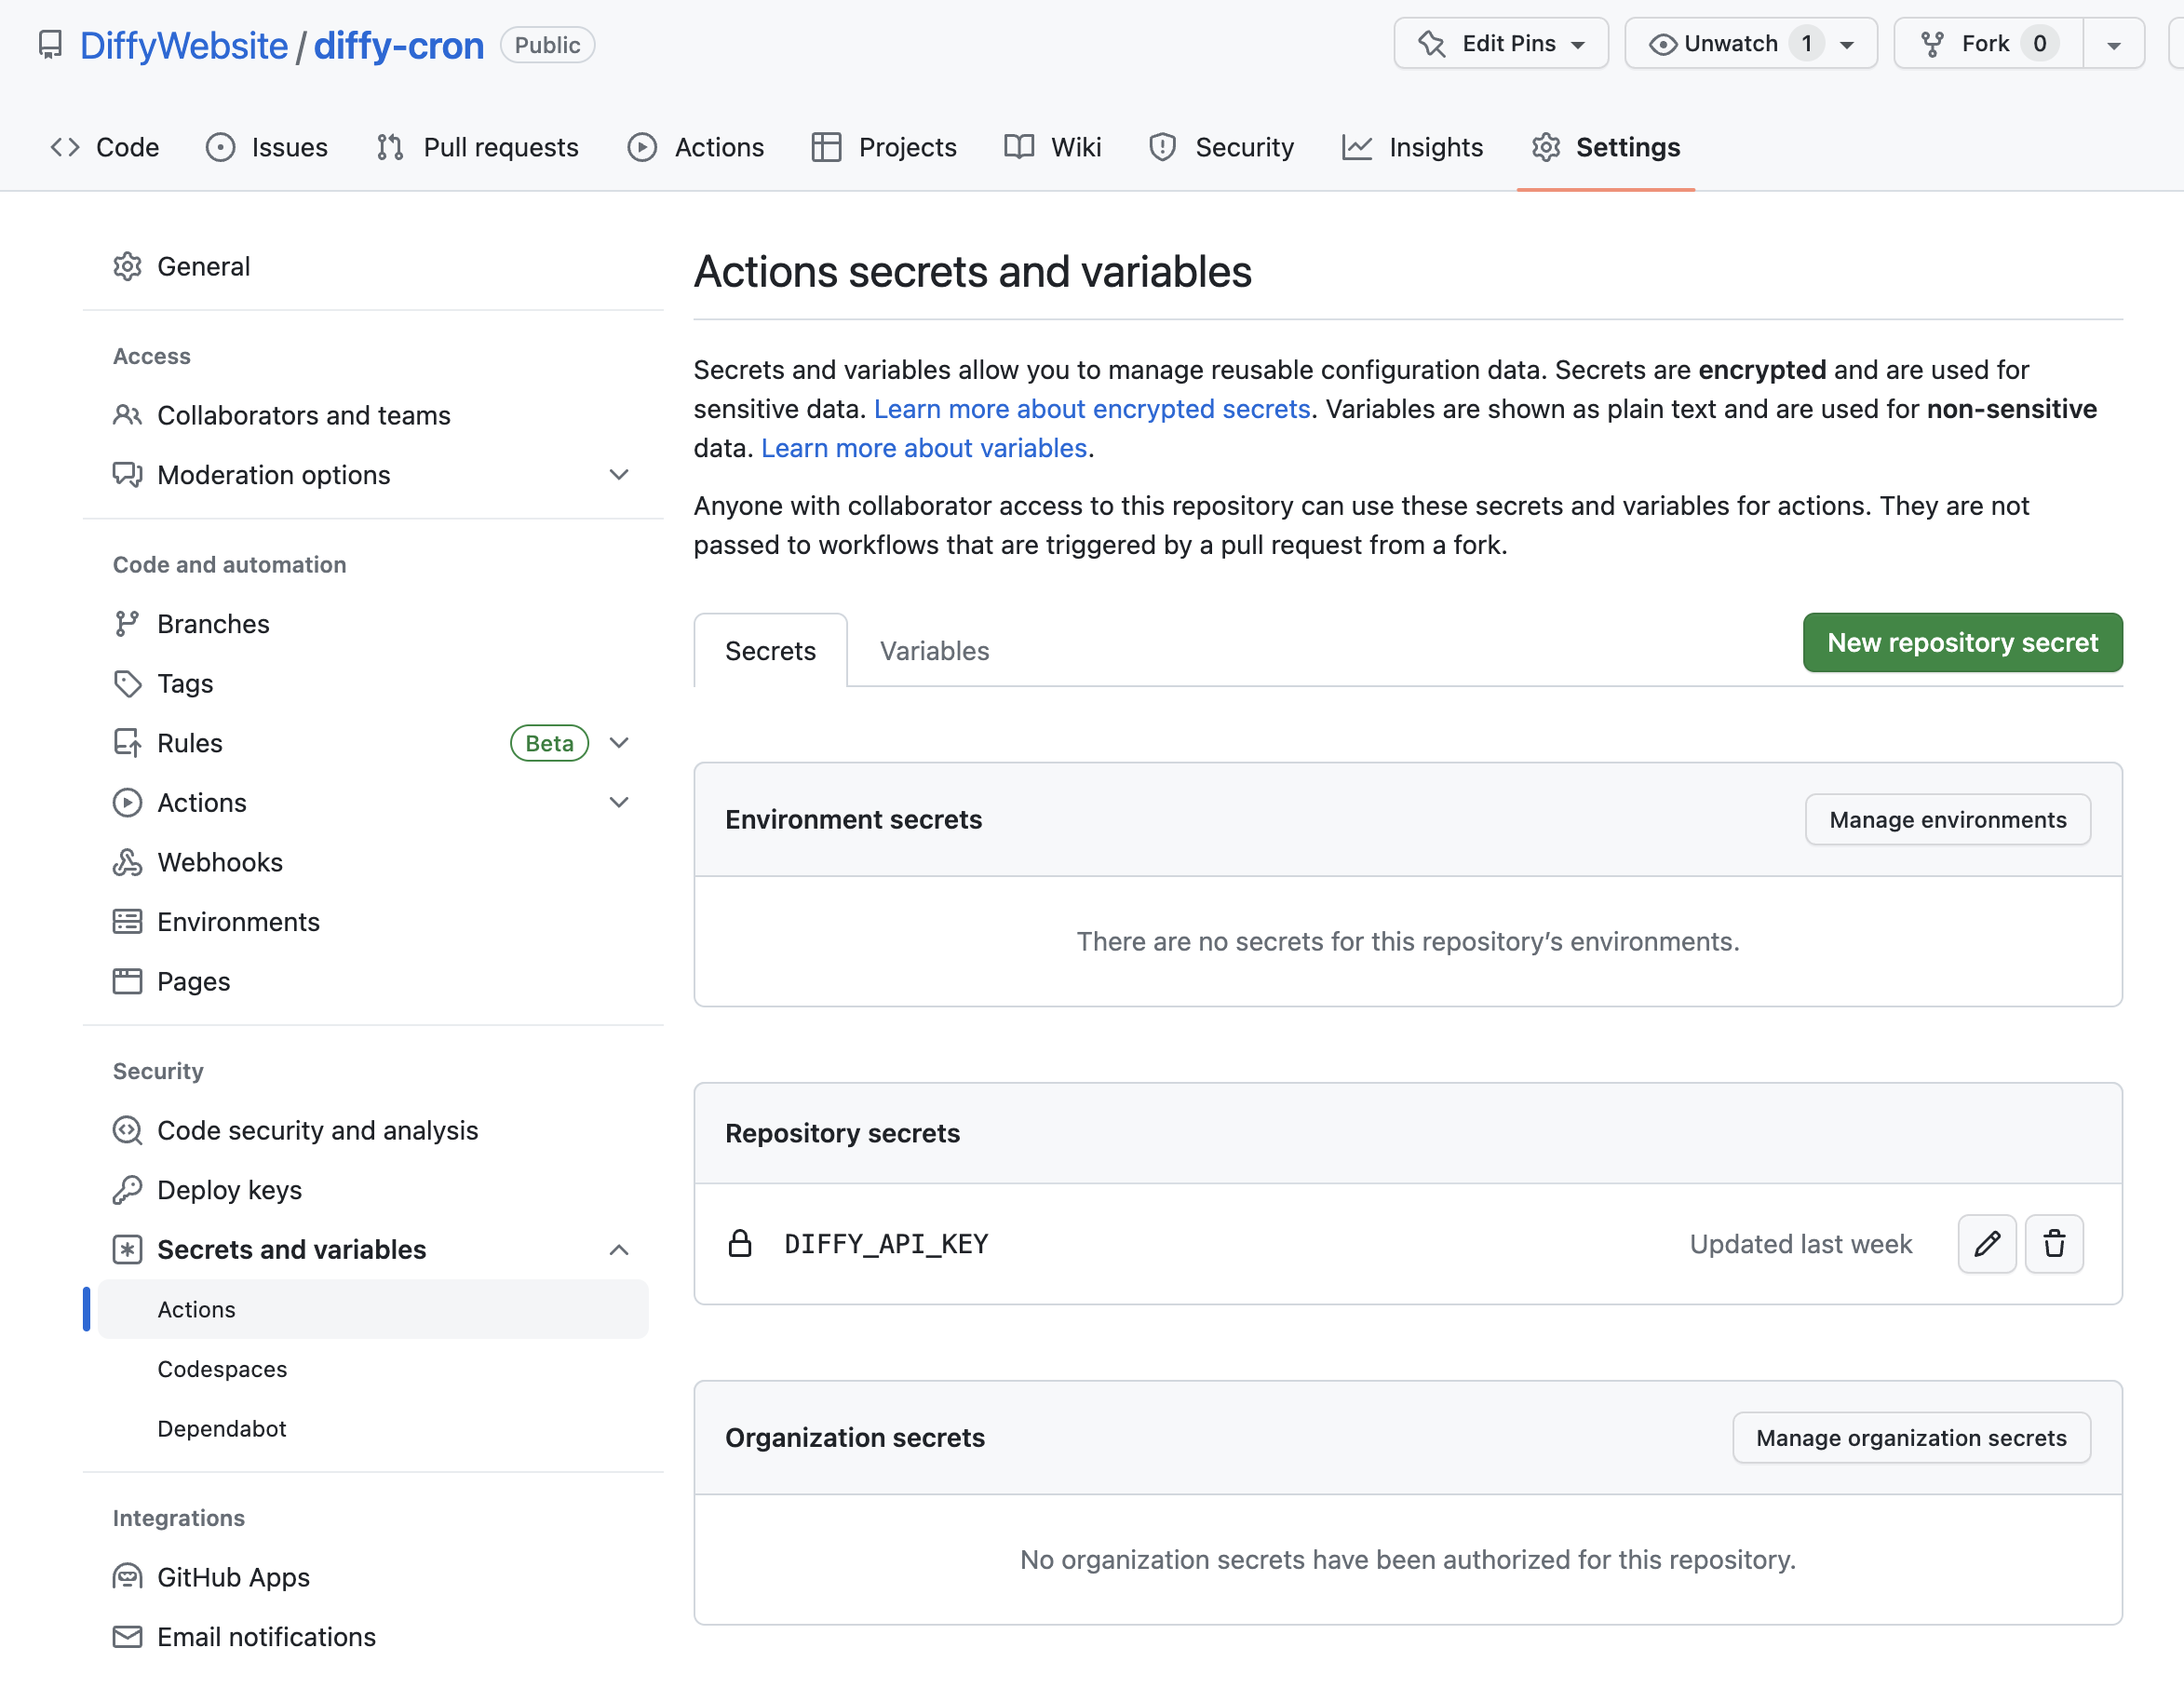This screenshot has width=2184, height=1702.
Task: Expand Moderation options chevron
Action: point(619,475)
